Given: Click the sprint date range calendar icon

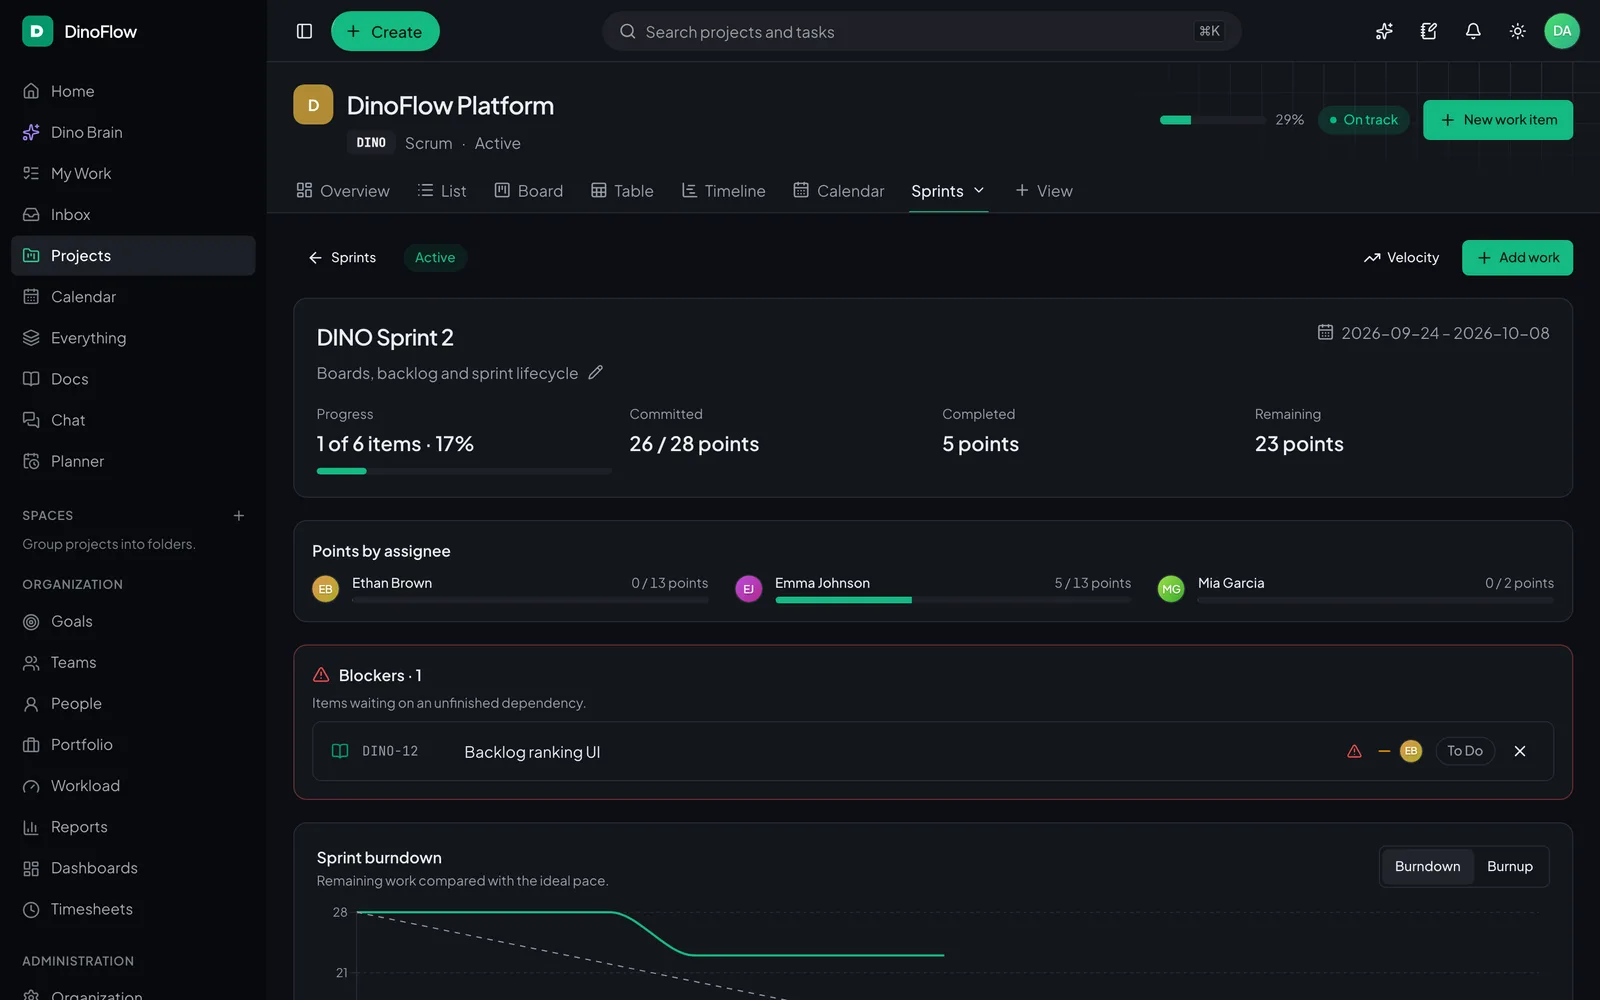Looking at the screenshot, I should (1325, 332).
